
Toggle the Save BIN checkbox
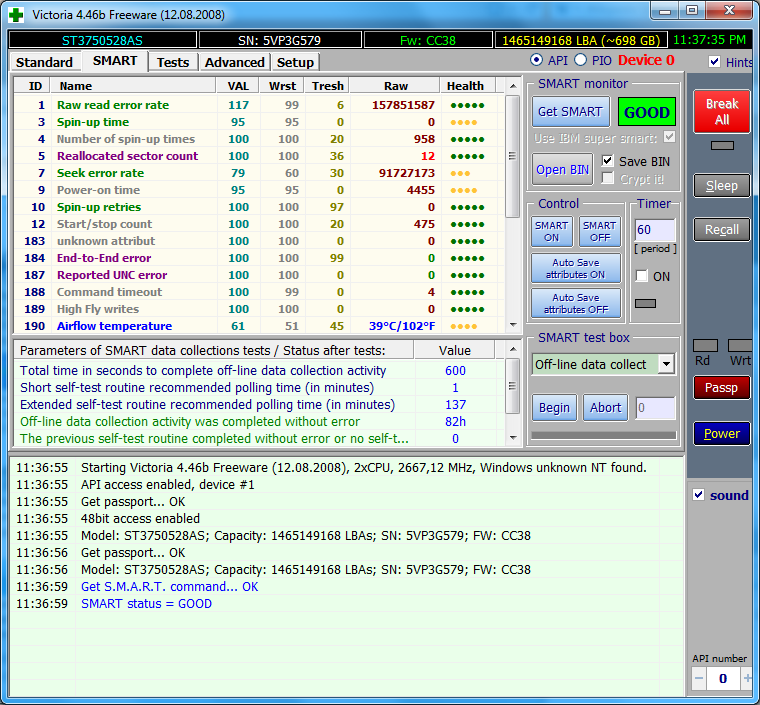[607, 161]
